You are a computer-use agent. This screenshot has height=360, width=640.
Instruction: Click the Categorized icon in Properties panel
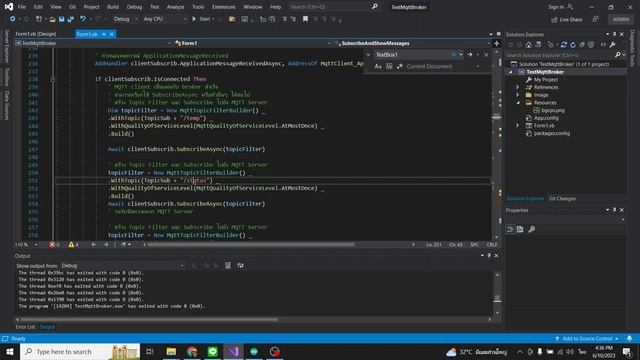(x=510, y=229)
